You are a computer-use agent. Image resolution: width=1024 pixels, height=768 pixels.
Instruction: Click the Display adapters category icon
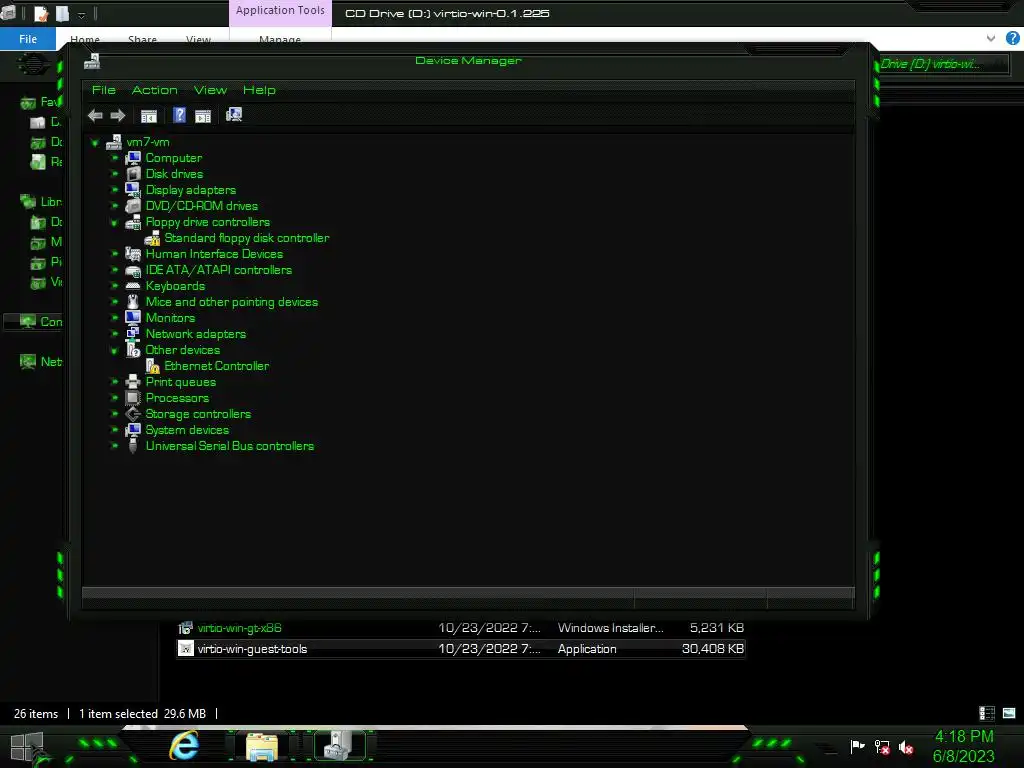(x=133, y=190)
